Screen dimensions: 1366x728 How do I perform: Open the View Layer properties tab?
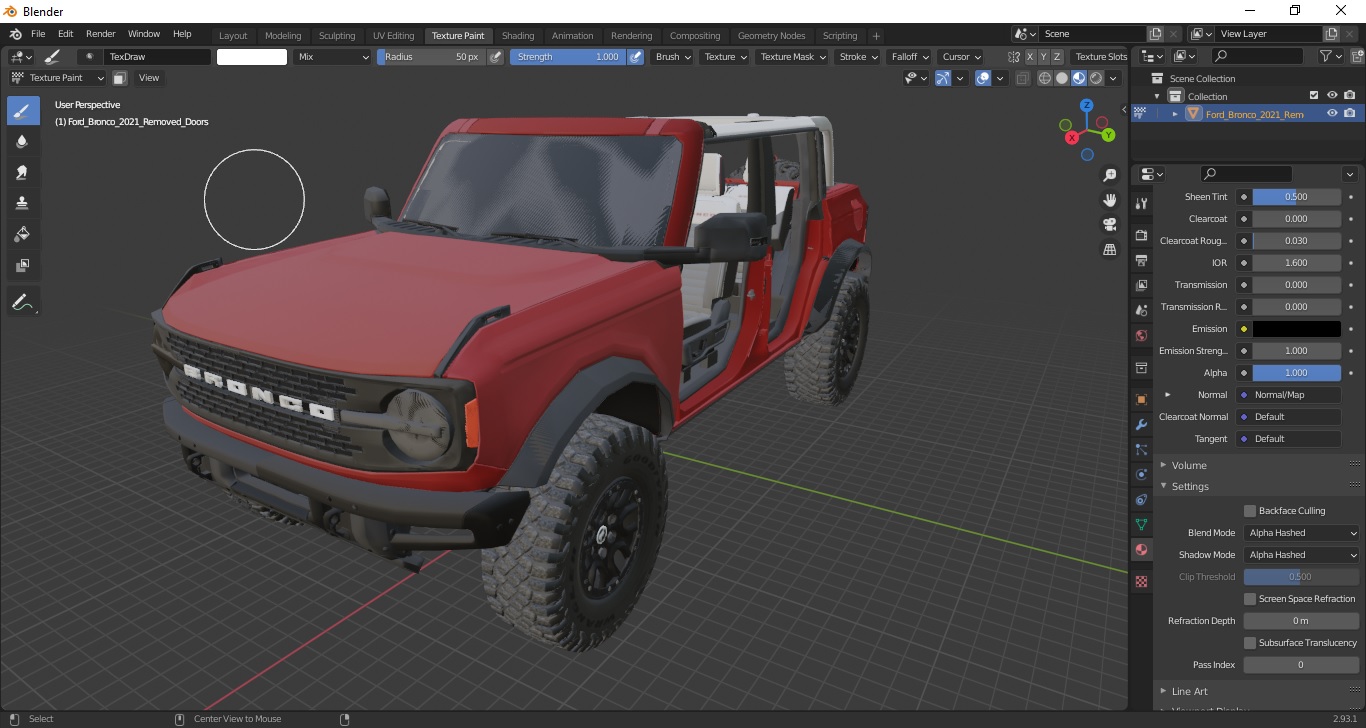coord(1141,285)
